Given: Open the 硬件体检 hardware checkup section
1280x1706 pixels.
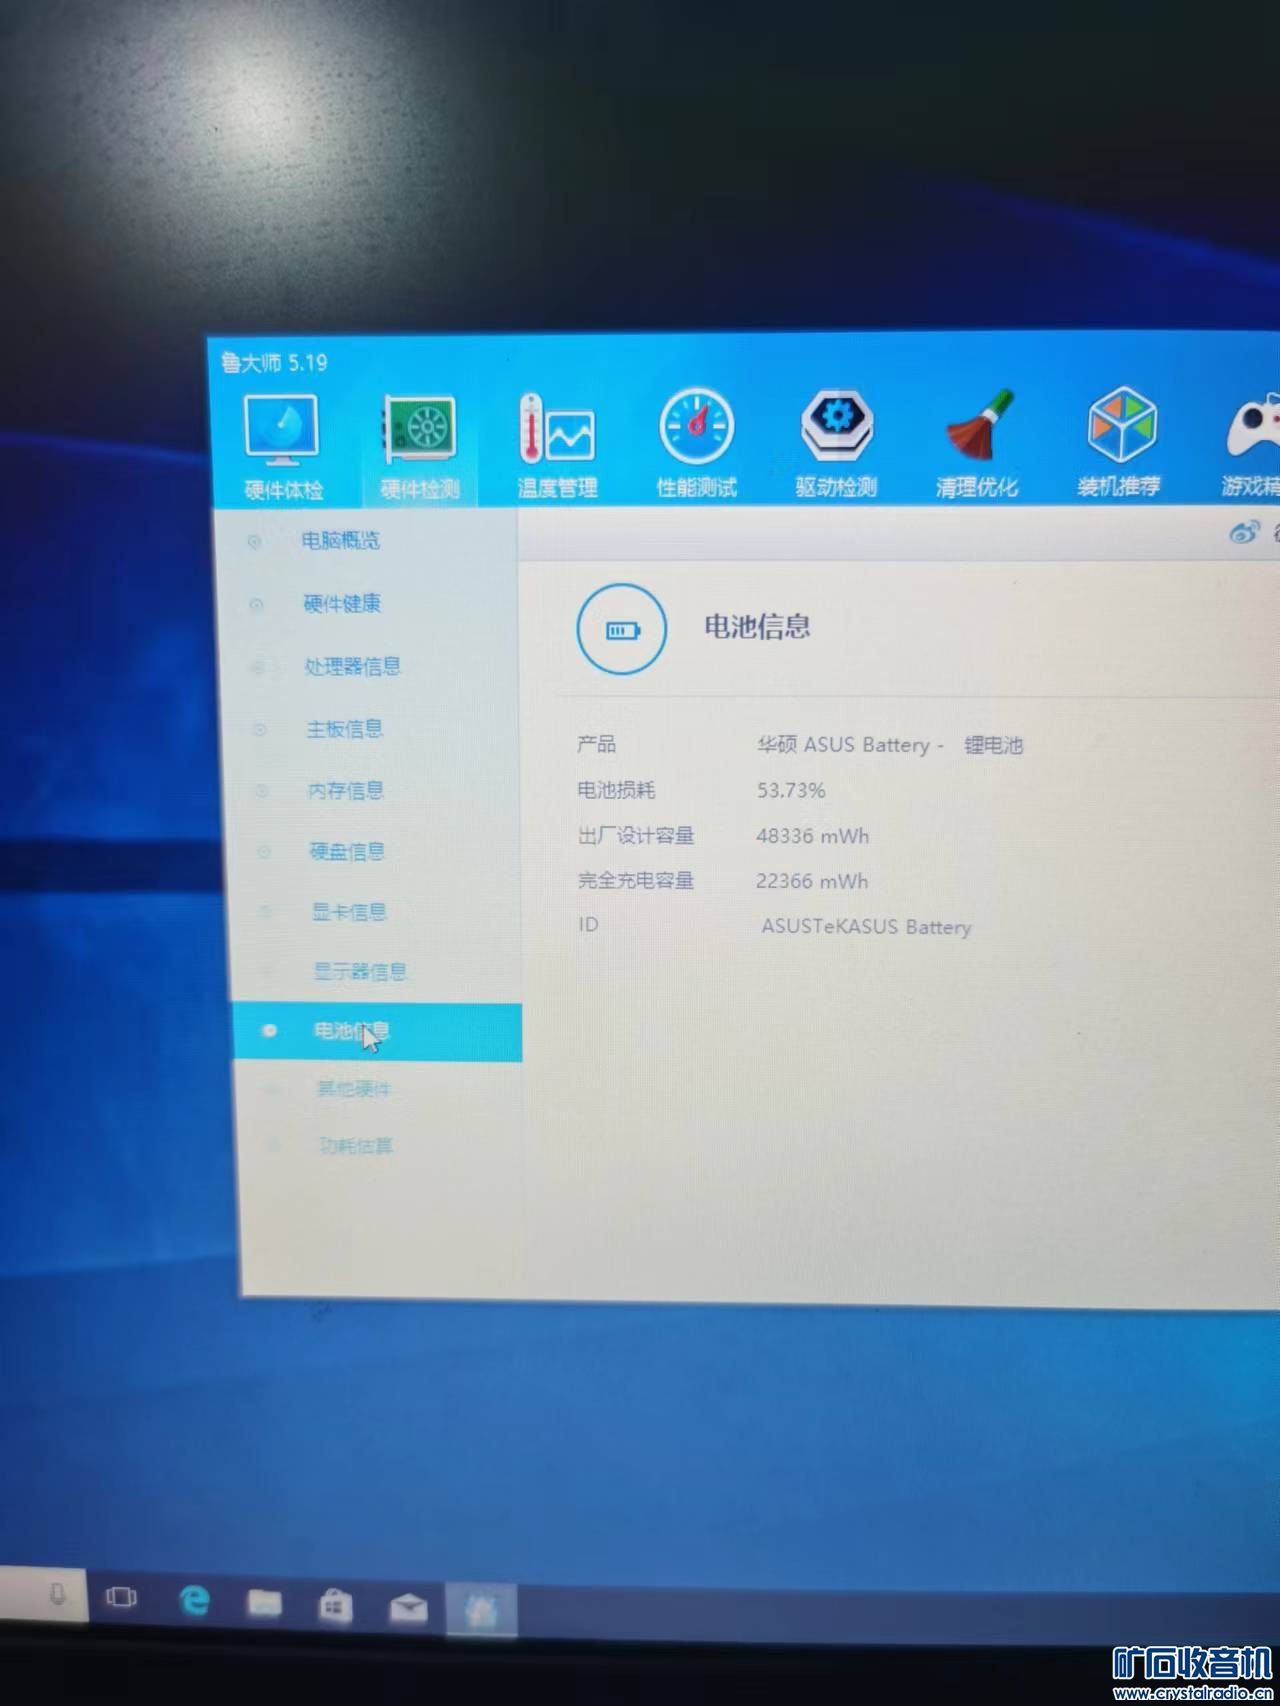Looking at the screenshot, I should (283, 447).
